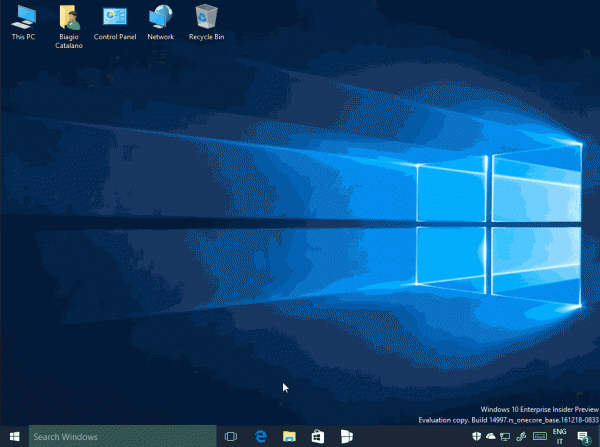Click the Search Windows box
The image size is (600, 447).
coord(122,436)
